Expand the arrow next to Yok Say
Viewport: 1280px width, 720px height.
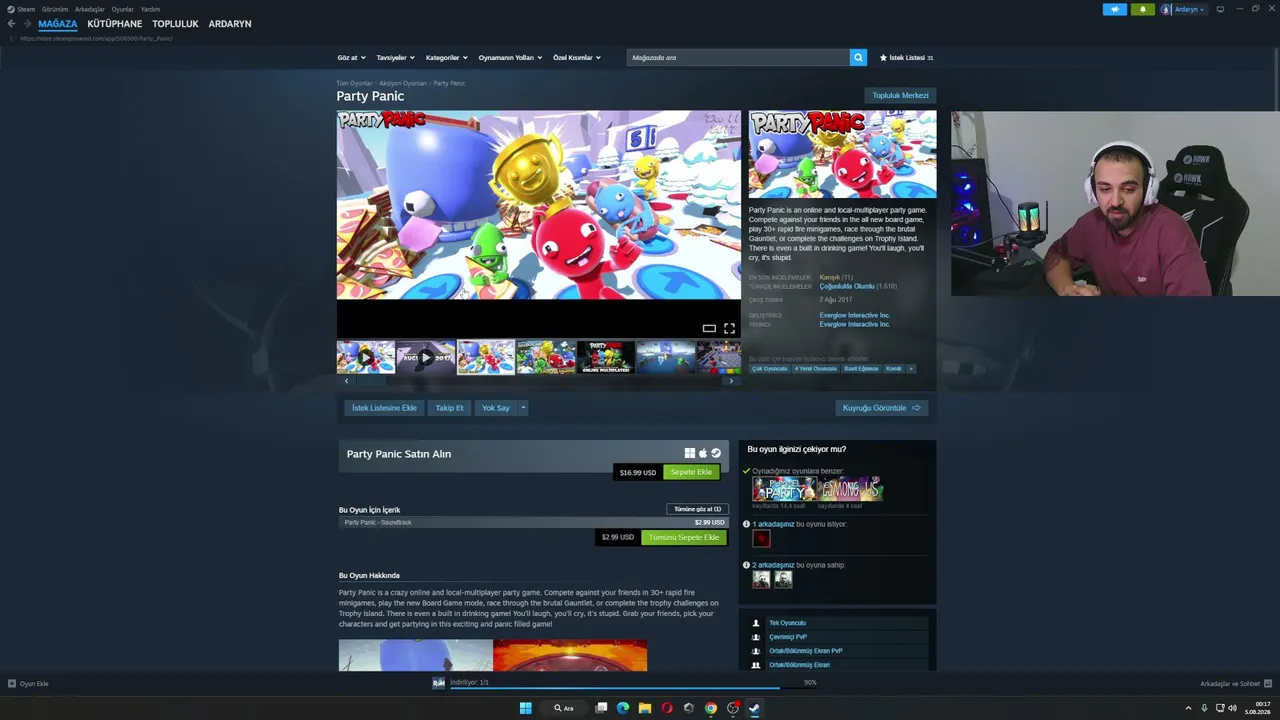(522, 408)
